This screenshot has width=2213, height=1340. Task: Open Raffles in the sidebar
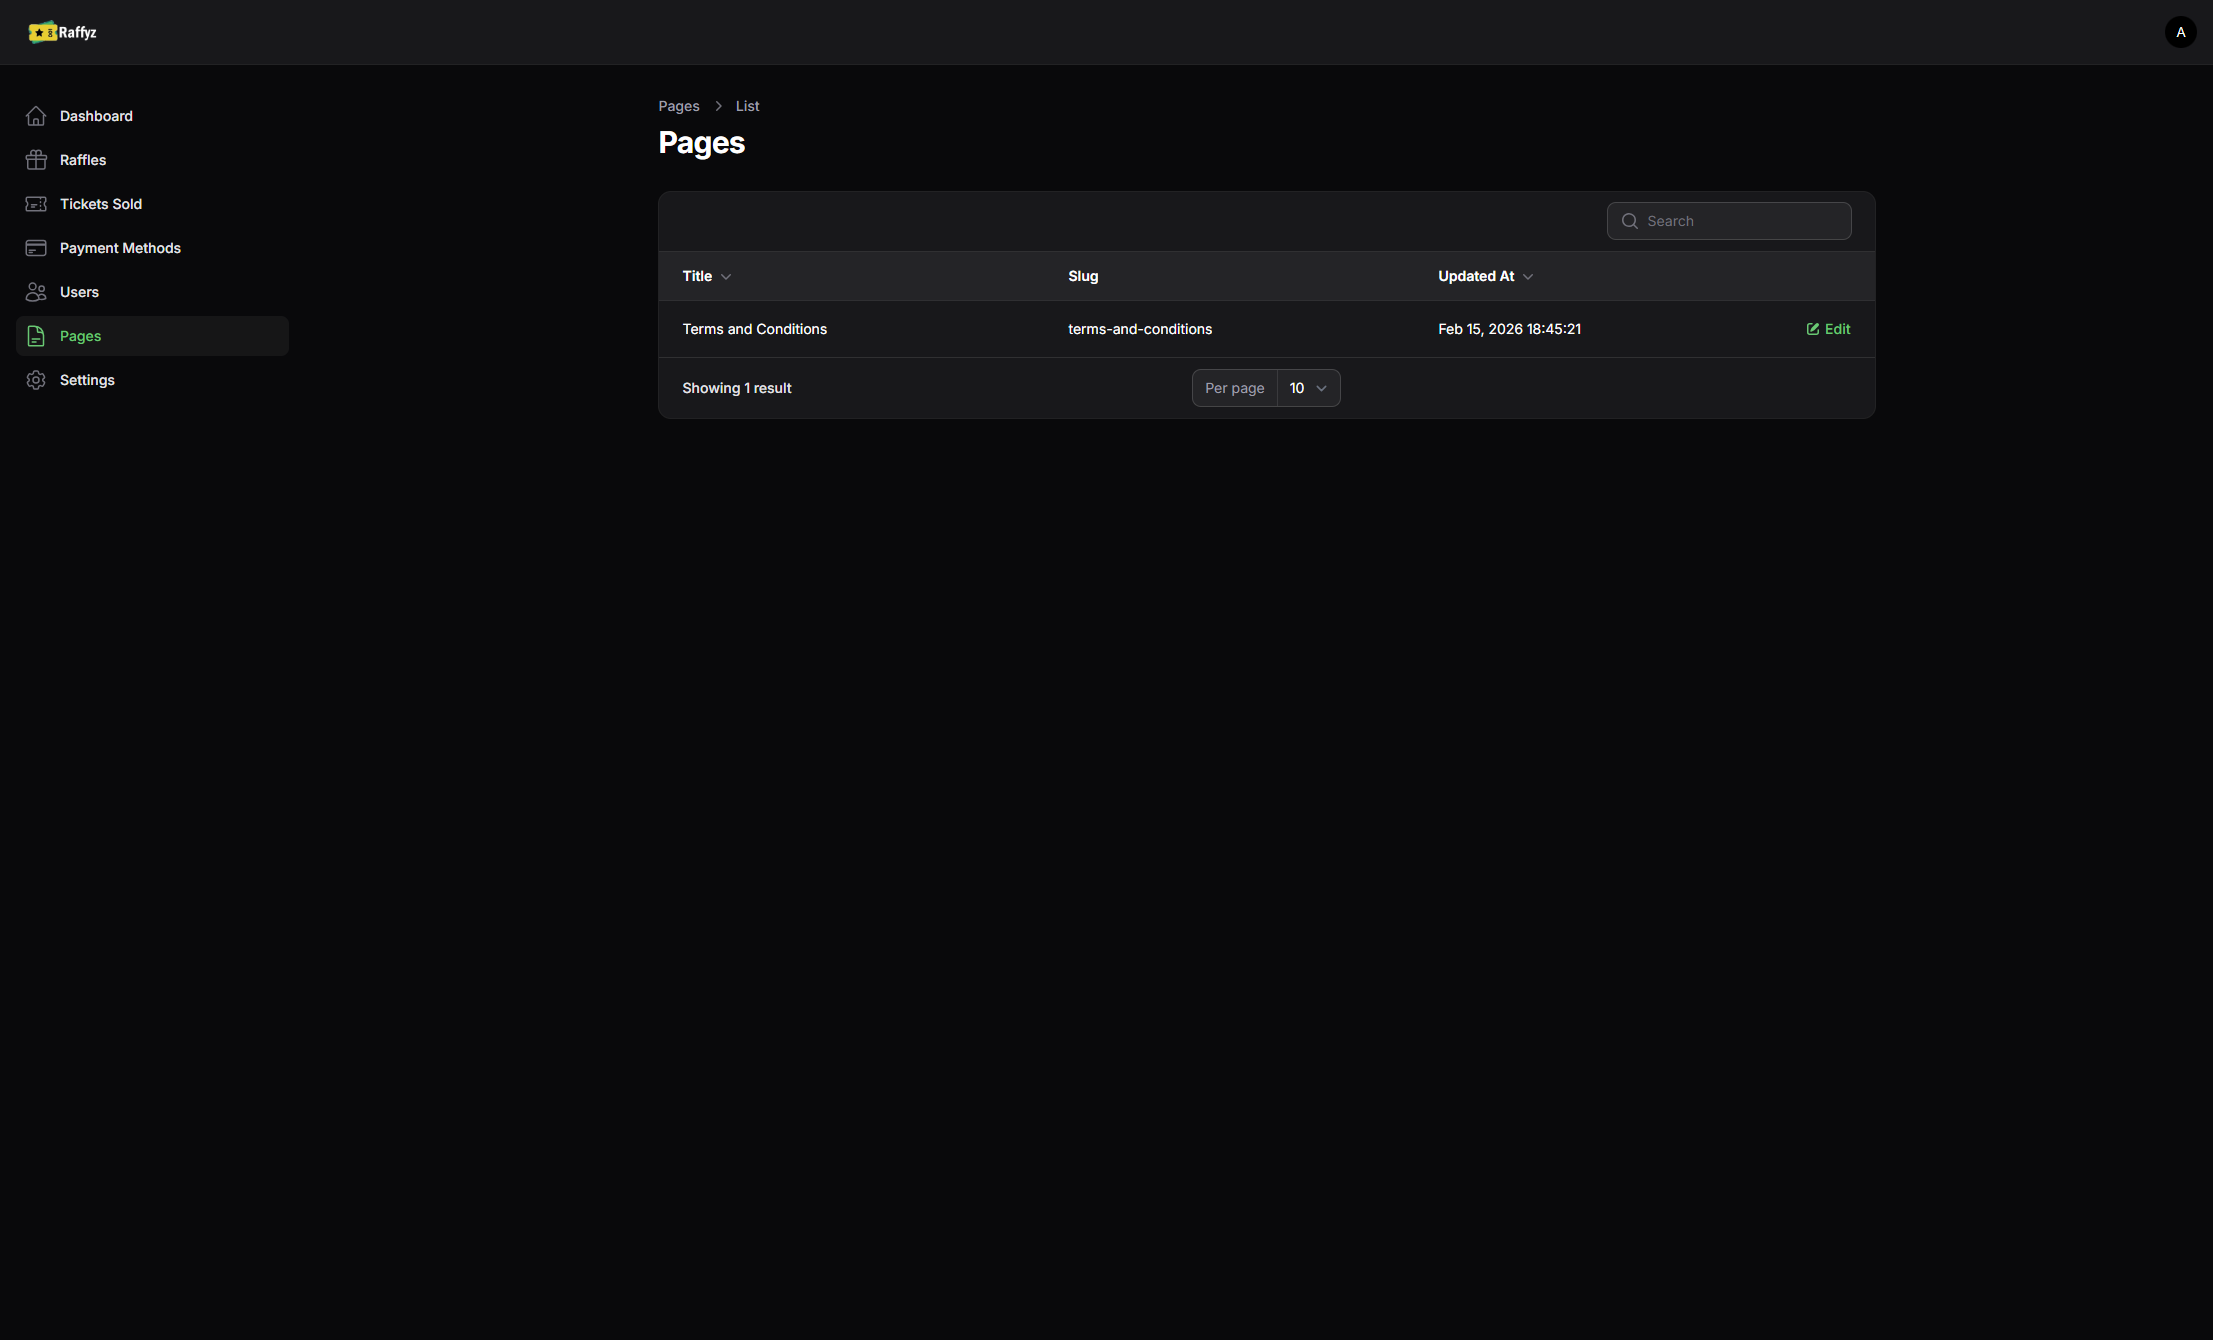[x=83, y=160]
